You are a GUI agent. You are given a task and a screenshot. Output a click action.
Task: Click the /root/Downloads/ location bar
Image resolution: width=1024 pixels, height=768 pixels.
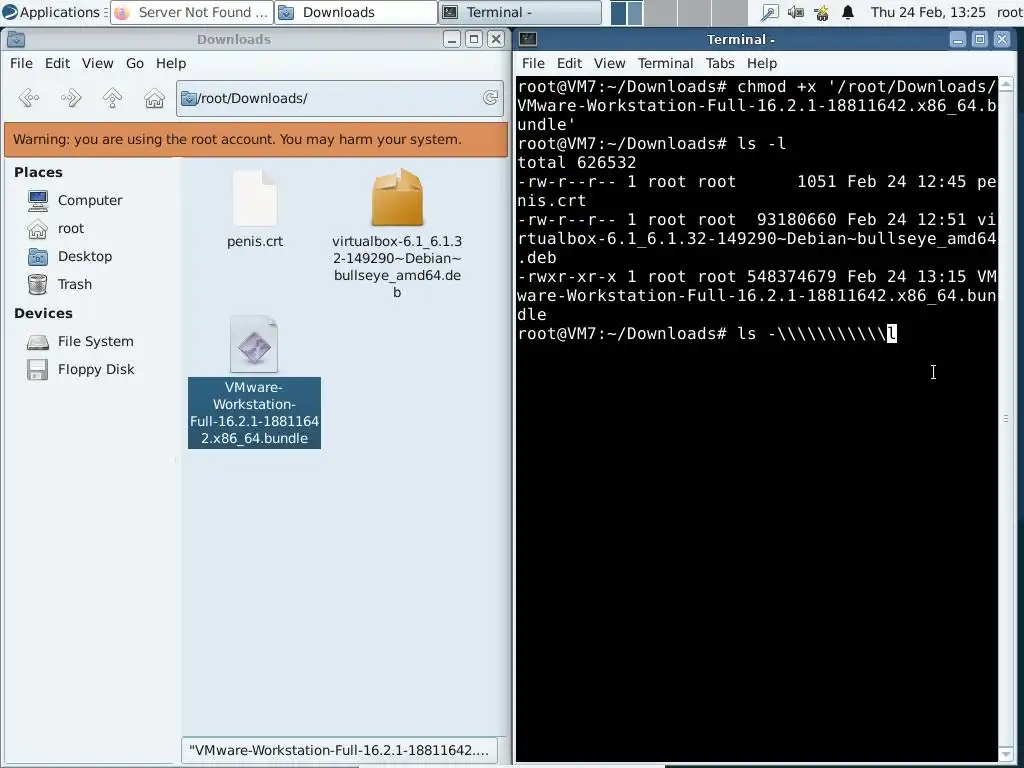pos(340,98)
